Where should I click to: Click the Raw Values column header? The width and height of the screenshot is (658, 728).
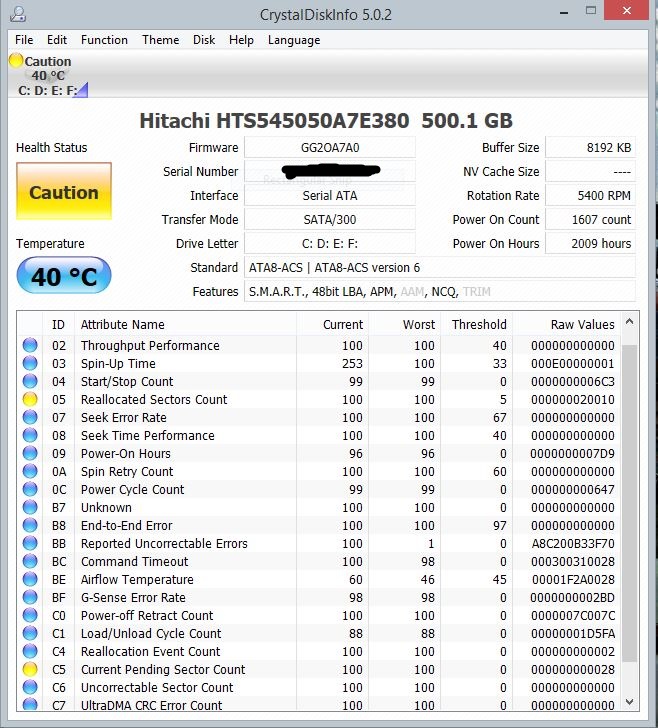[x=567, y=324]
